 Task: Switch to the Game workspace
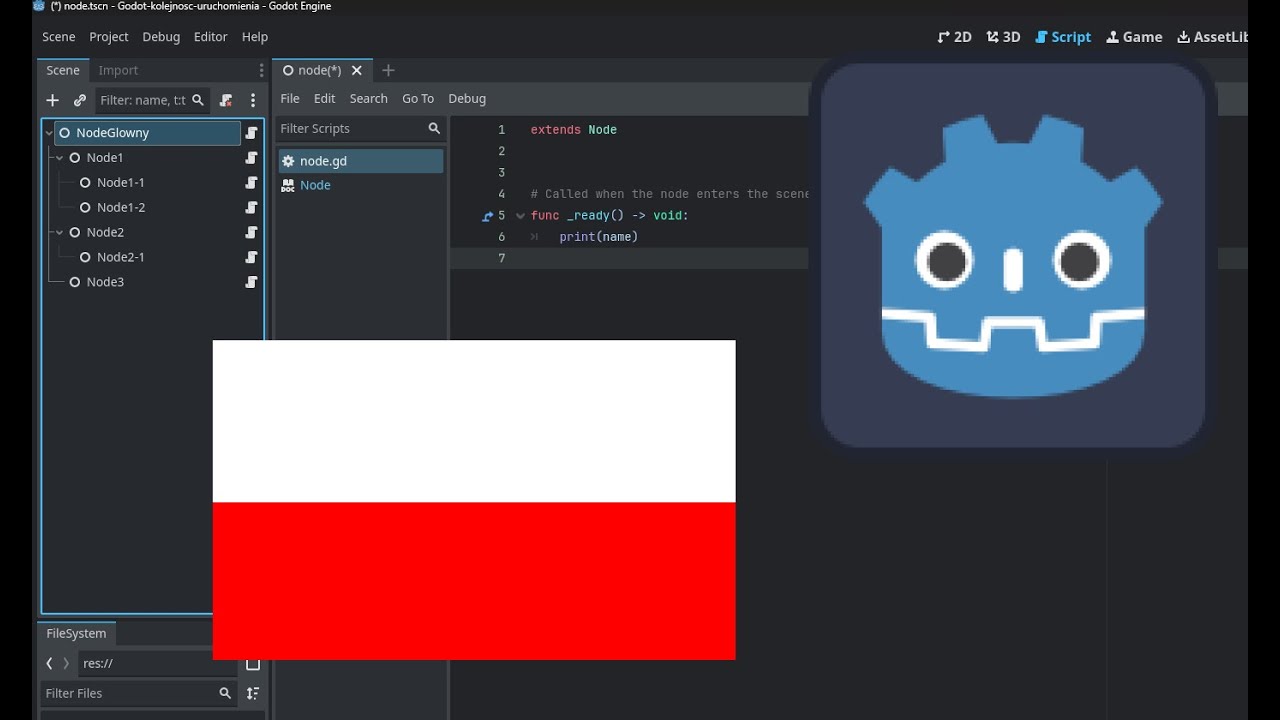click(x=1134, y=37)
